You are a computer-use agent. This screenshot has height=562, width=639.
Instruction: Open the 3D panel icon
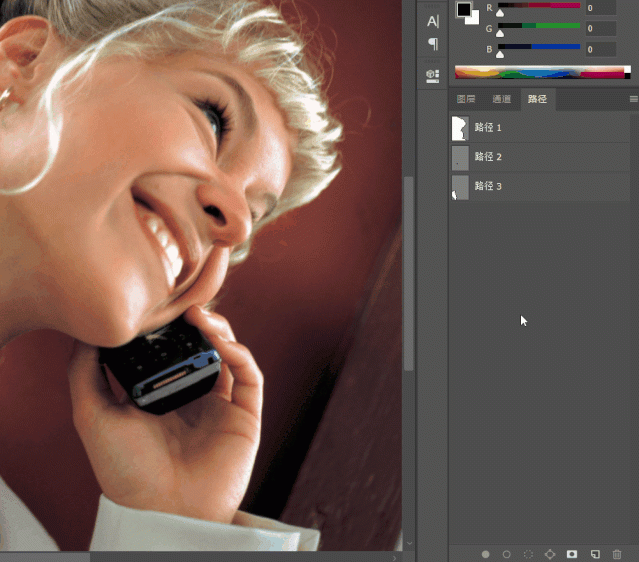point(432,75)
